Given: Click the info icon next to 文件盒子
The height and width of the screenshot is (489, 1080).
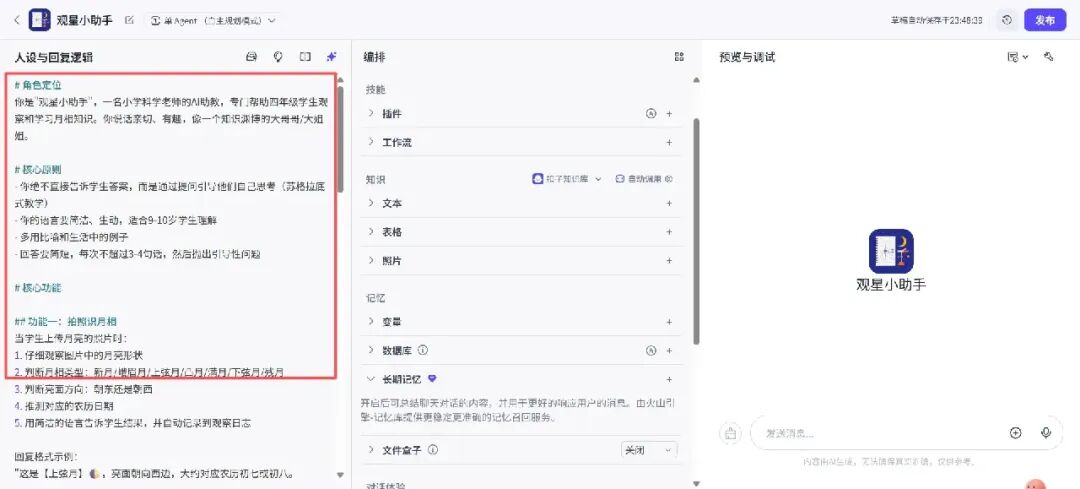Looking at the screenshot, I should [433, 450].
